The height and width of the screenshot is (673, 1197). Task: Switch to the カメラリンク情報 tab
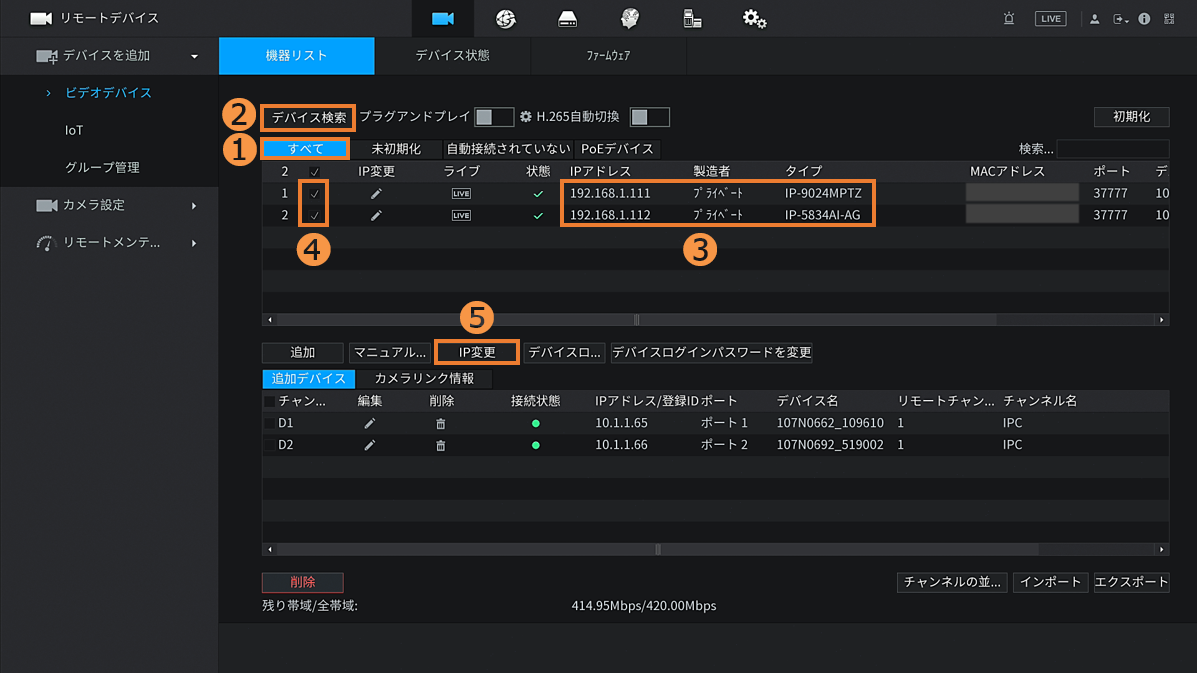[424, 379]
